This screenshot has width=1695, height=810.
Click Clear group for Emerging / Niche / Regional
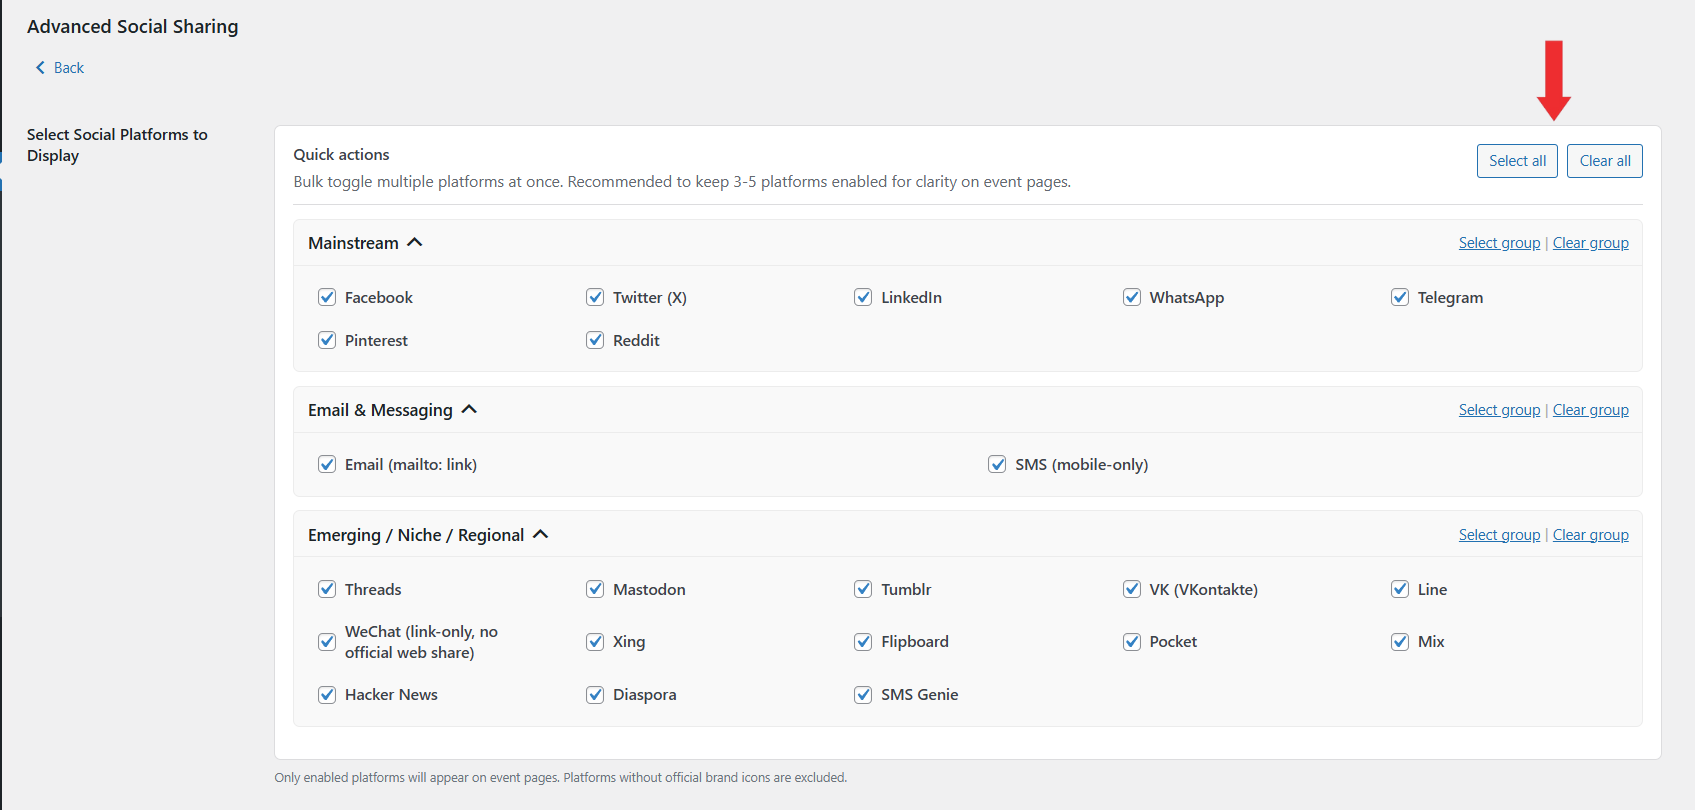1590,535
